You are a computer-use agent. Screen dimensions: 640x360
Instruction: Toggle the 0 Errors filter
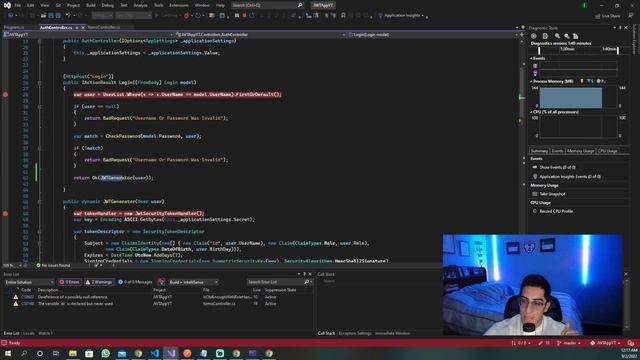69,282
